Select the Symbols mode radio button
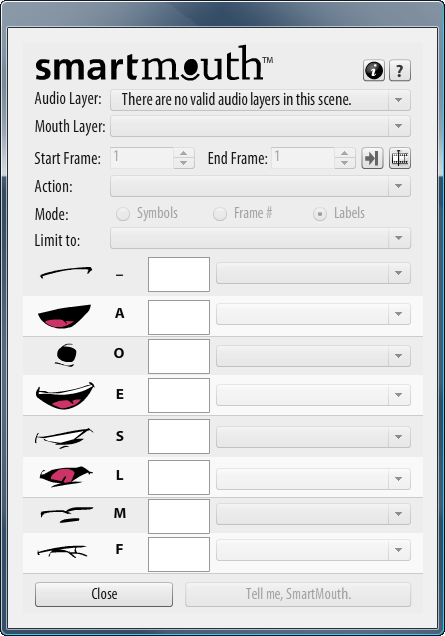Viewport: 445px width, 636px height. pyautogui.click(x=123, y=214)
